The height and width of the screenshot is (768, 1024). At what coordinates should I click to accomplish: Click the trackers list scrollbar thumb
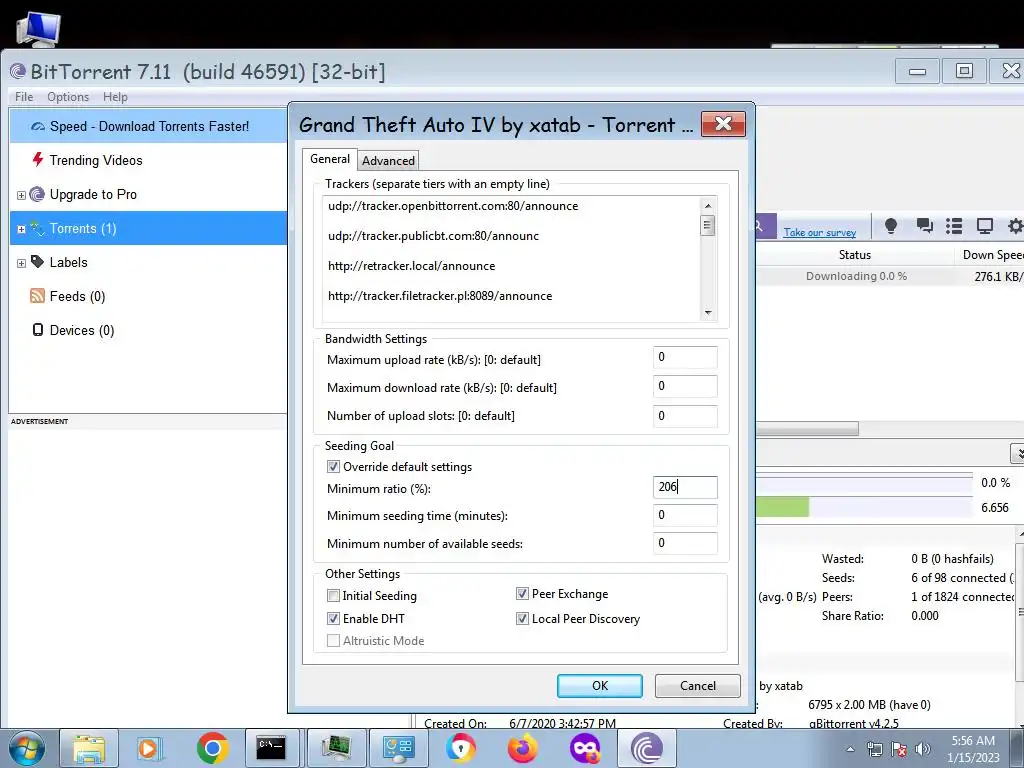coord(707,225)
